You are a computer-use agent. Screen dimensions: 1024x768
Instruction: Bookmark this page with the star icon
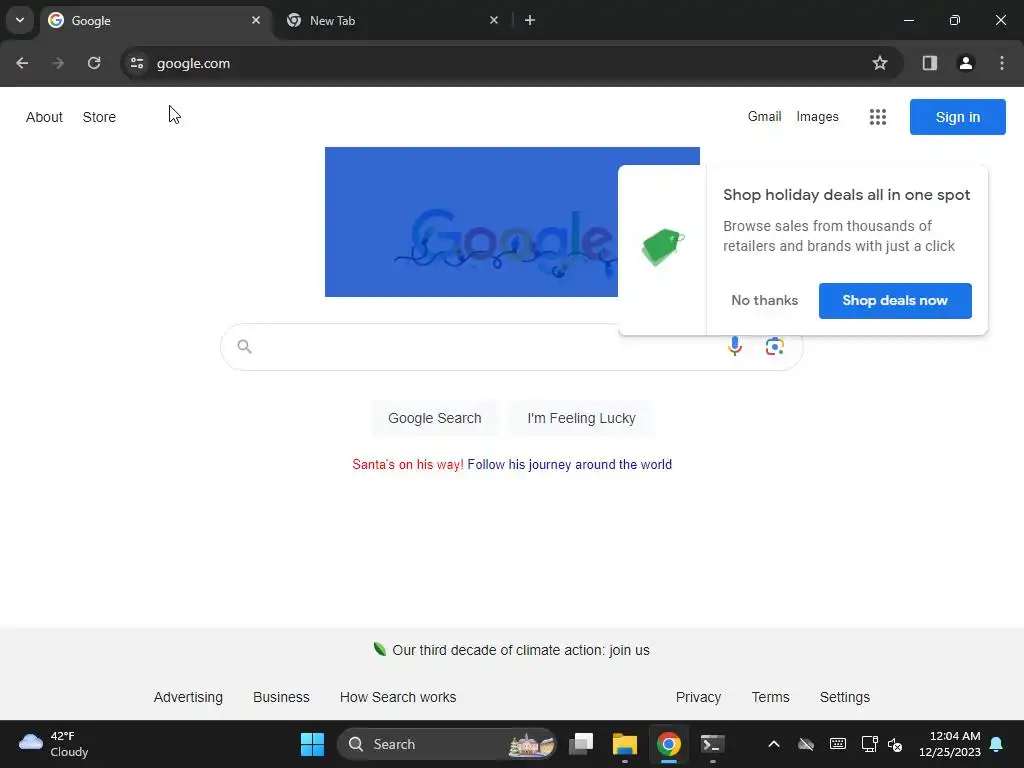880,63
